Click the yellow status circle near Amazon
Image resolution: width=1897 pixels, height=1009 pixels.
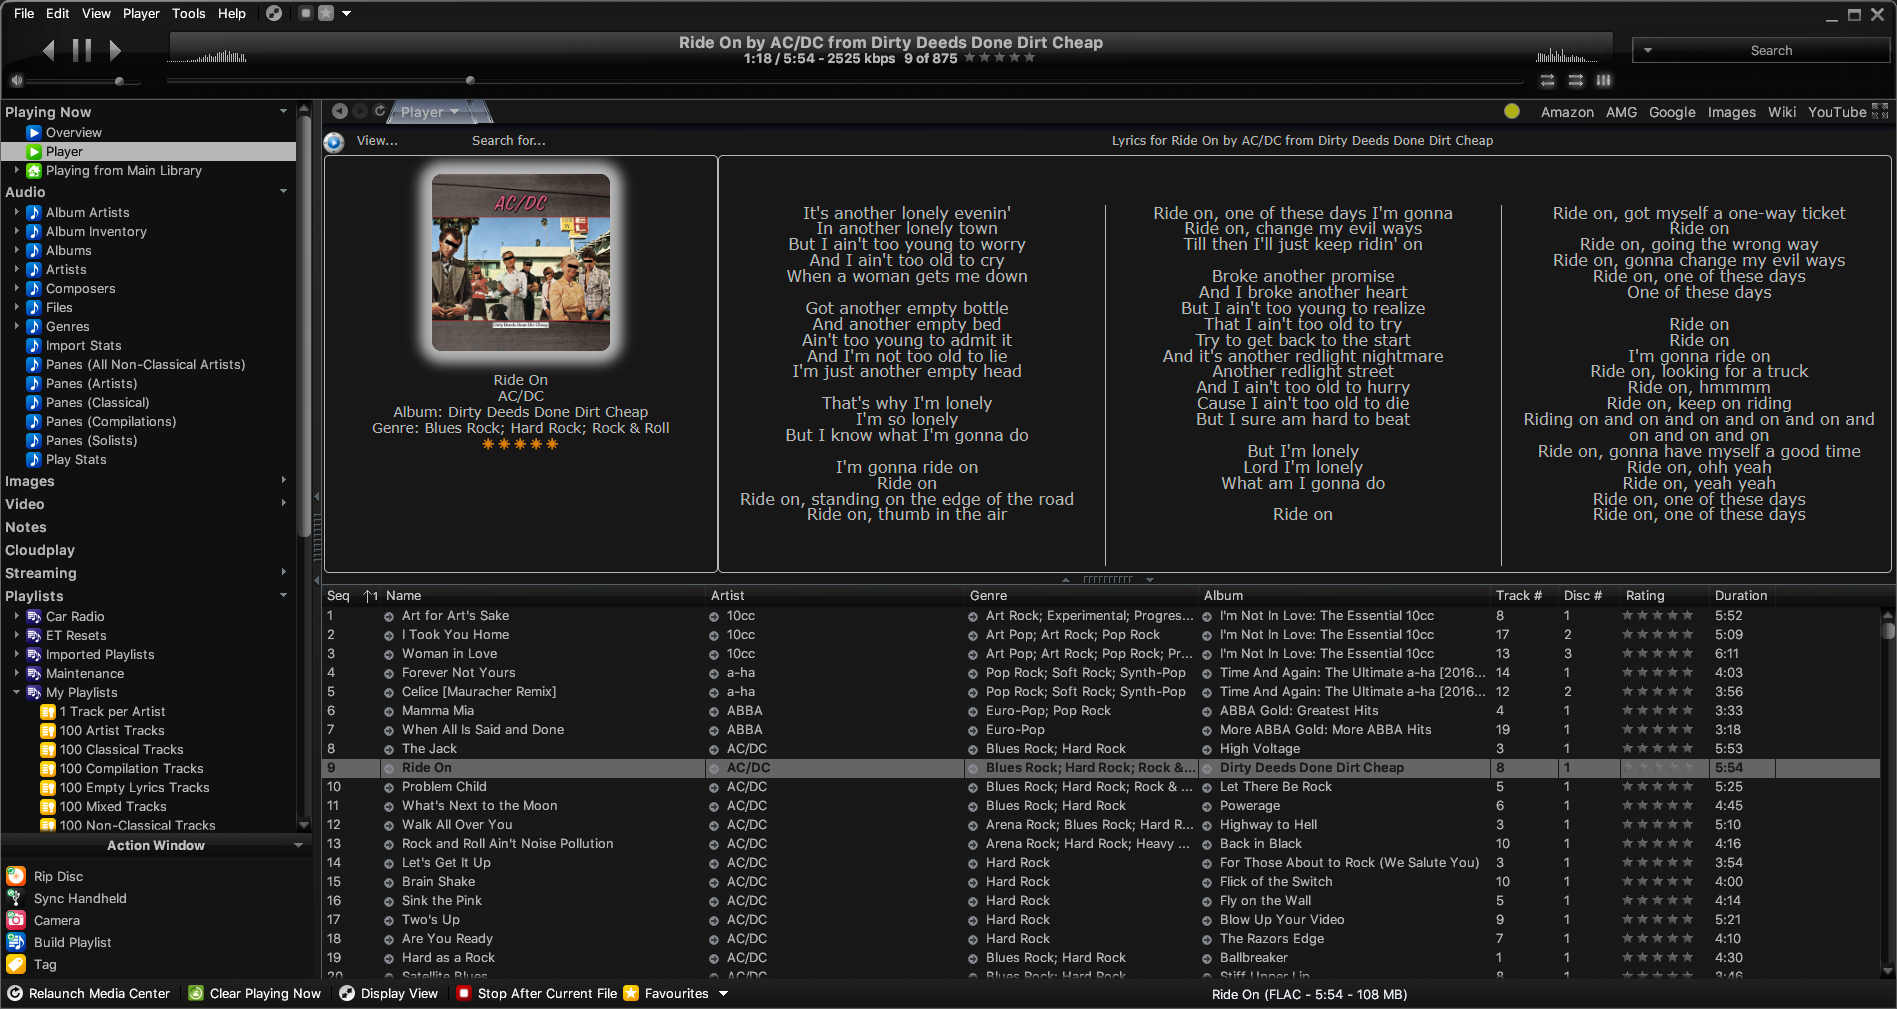point(1512,111)
